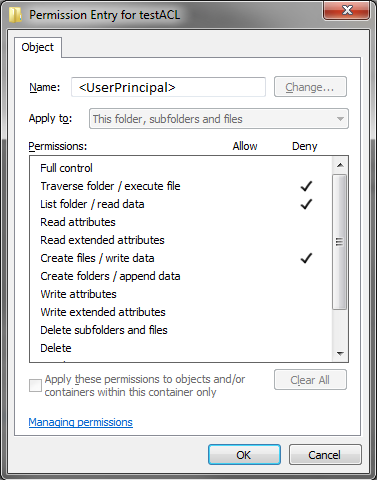
Task: Click scrollbar up arrow in permissions list
Action: 340,165
